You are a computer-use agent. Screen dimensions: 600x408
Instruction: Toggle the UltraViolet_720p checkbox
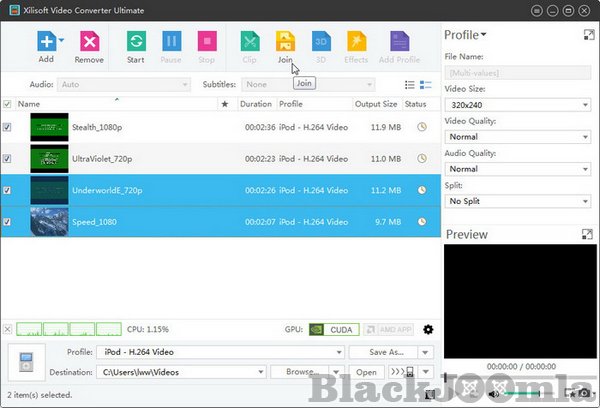pos(8,158)
